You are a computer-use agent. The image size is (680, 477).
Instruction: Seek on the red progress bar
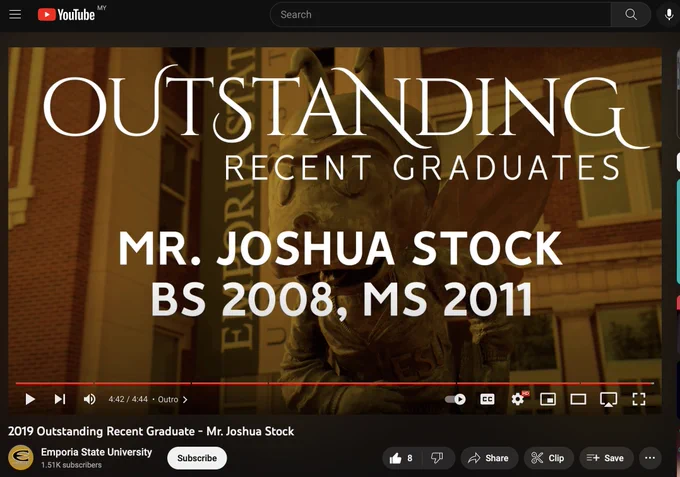[x=334, y=383]
